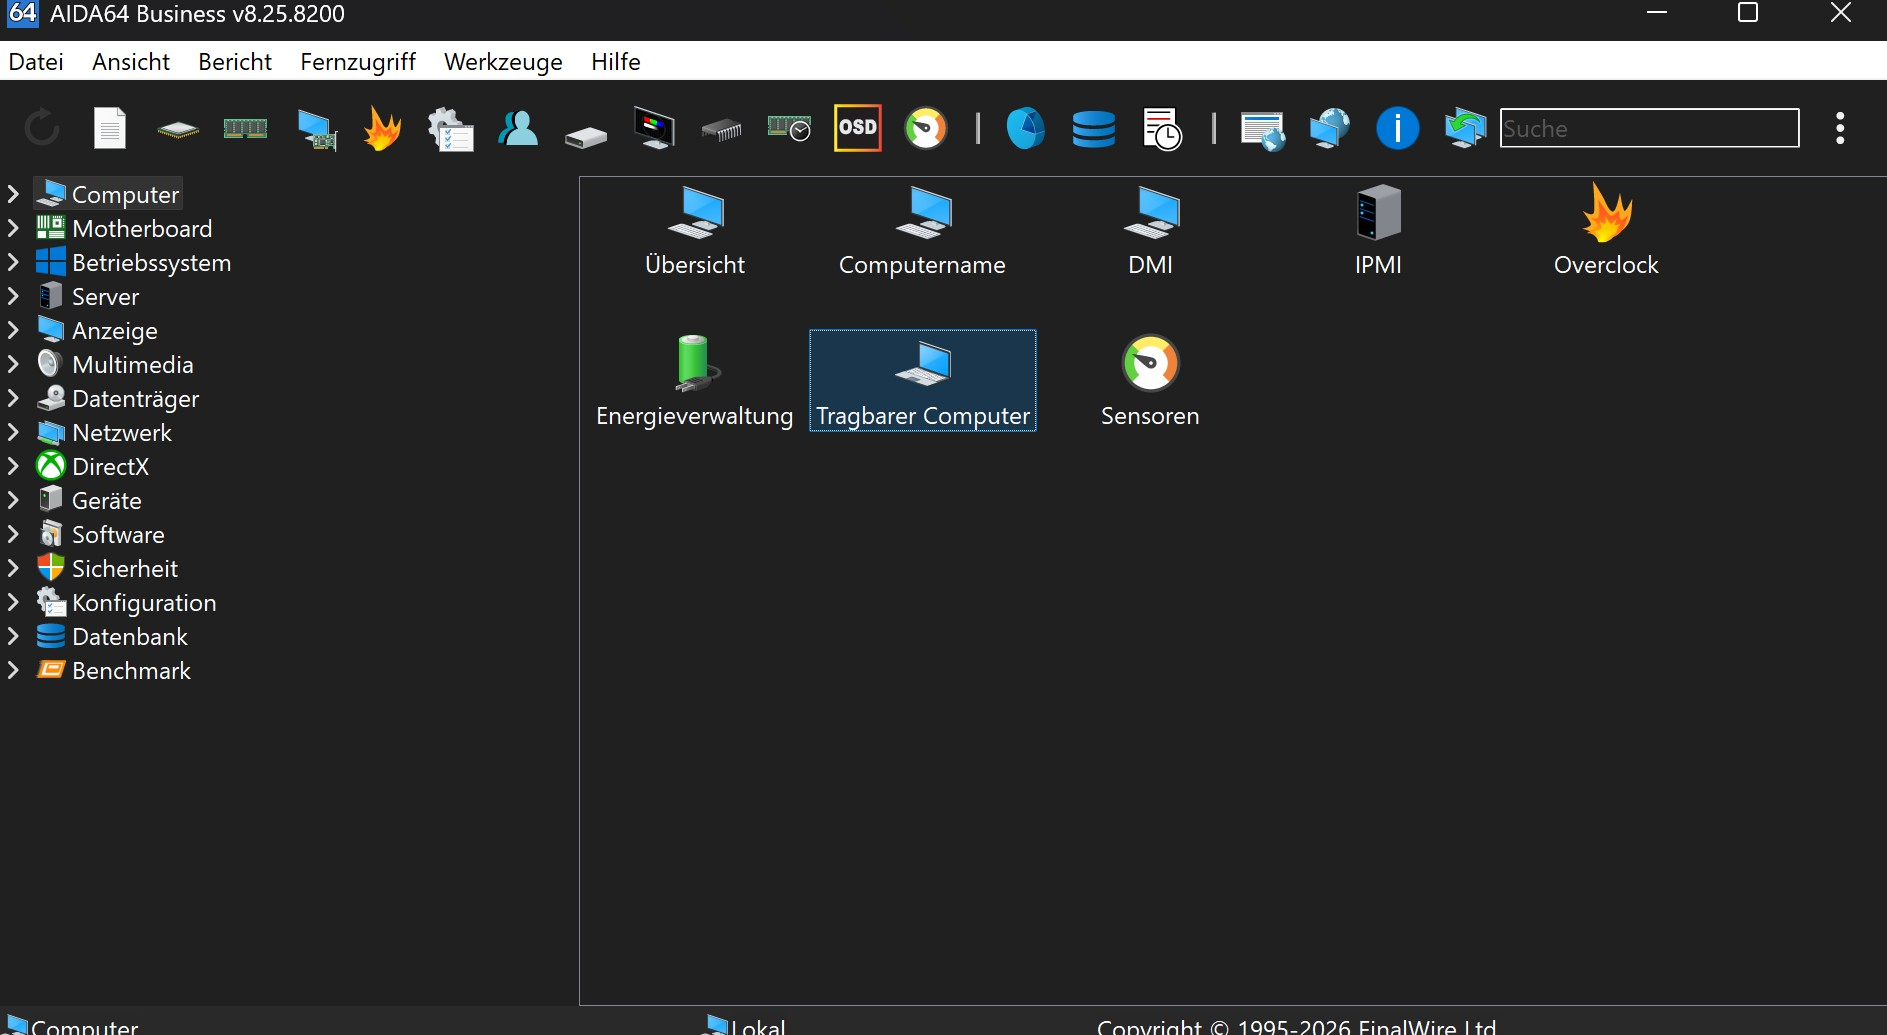Click the user person toolbar icon

518,128
